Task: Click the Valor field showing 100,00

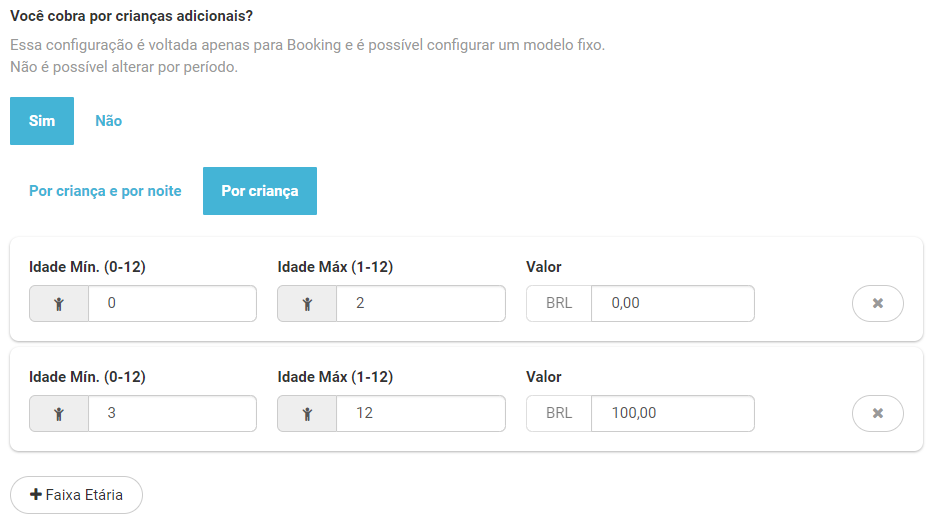Action: 672,412
